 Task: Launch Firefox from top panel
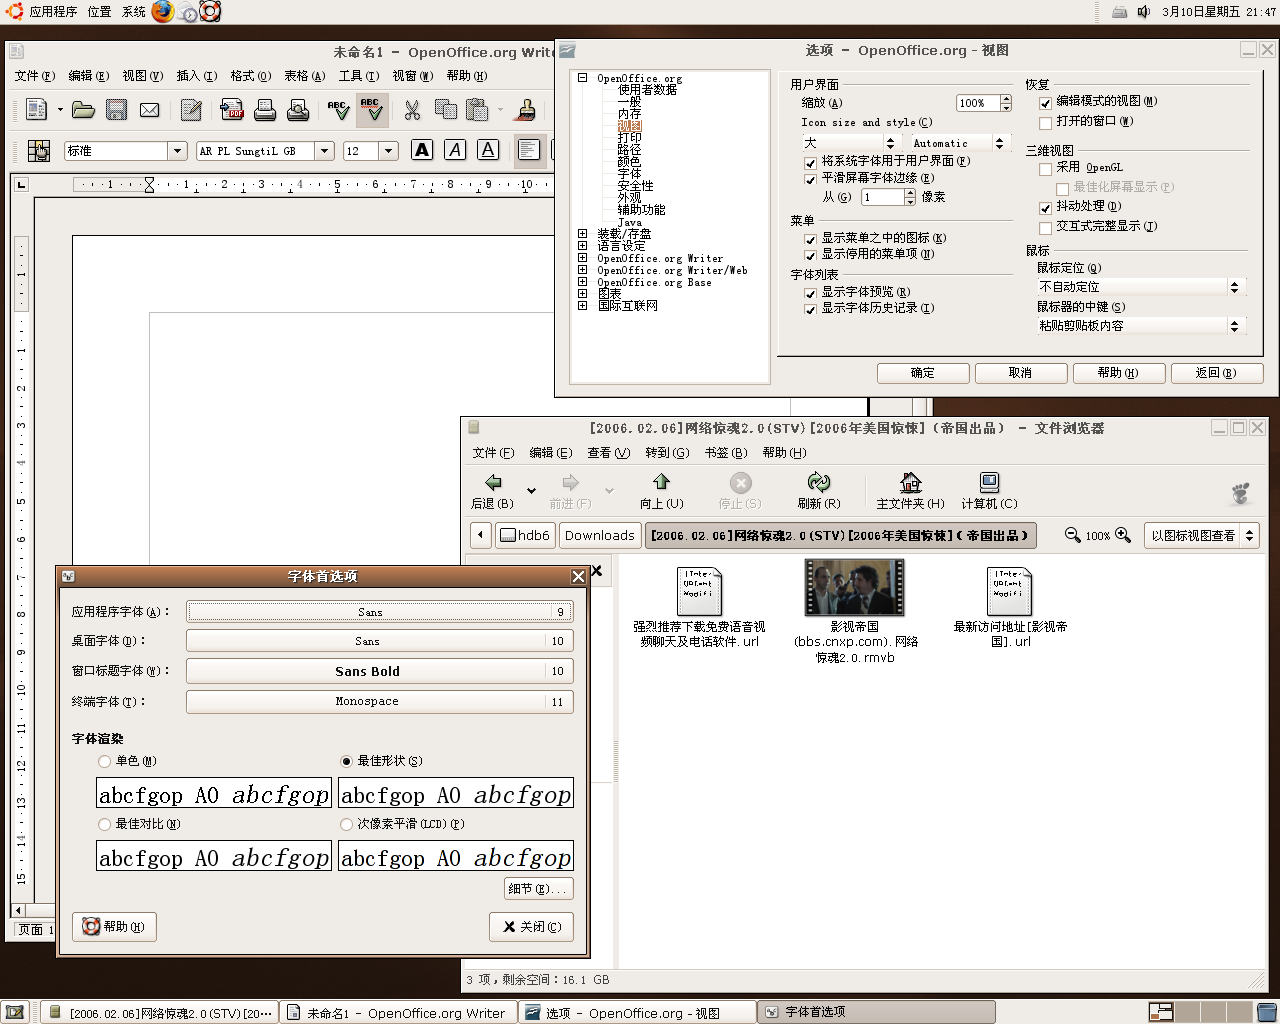(163, 12)
